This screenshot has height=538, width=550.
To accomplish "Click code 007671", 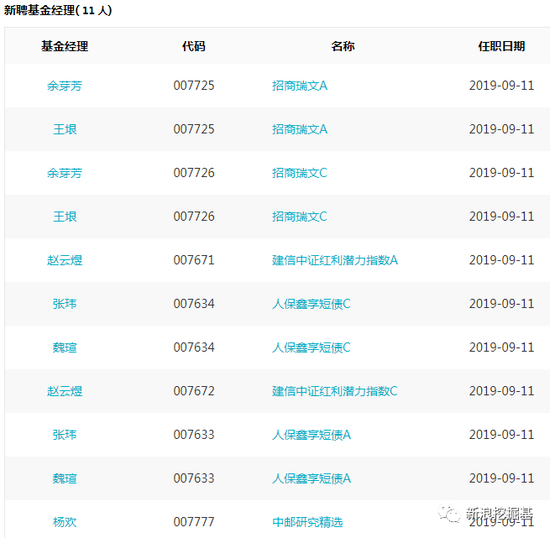I will (194, 260).
